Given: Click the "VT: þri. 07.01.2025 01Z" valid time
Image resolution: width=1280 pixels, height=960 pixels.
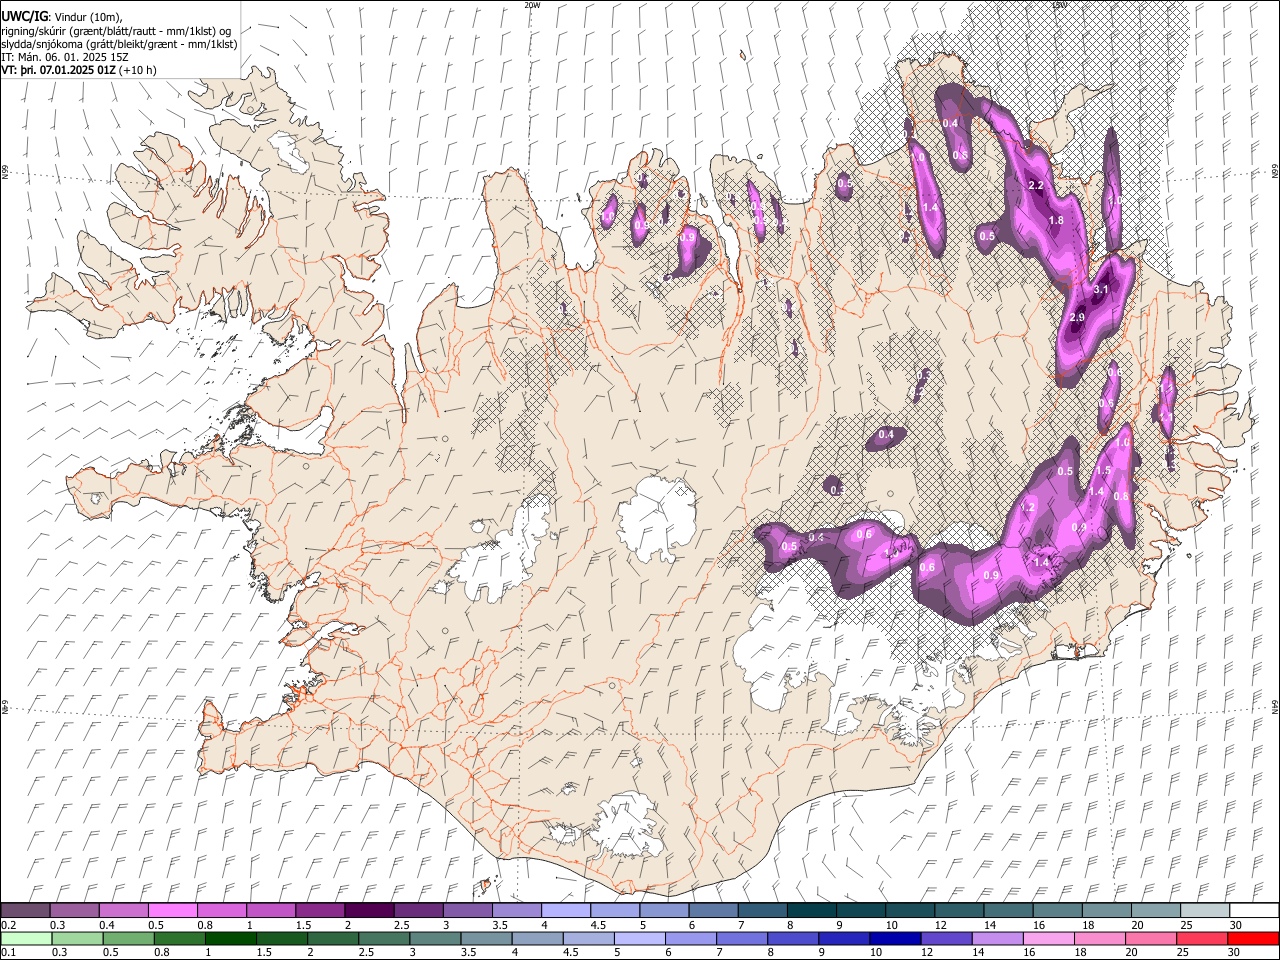Looking at the screenshot, I should click(x=58, y=70).
